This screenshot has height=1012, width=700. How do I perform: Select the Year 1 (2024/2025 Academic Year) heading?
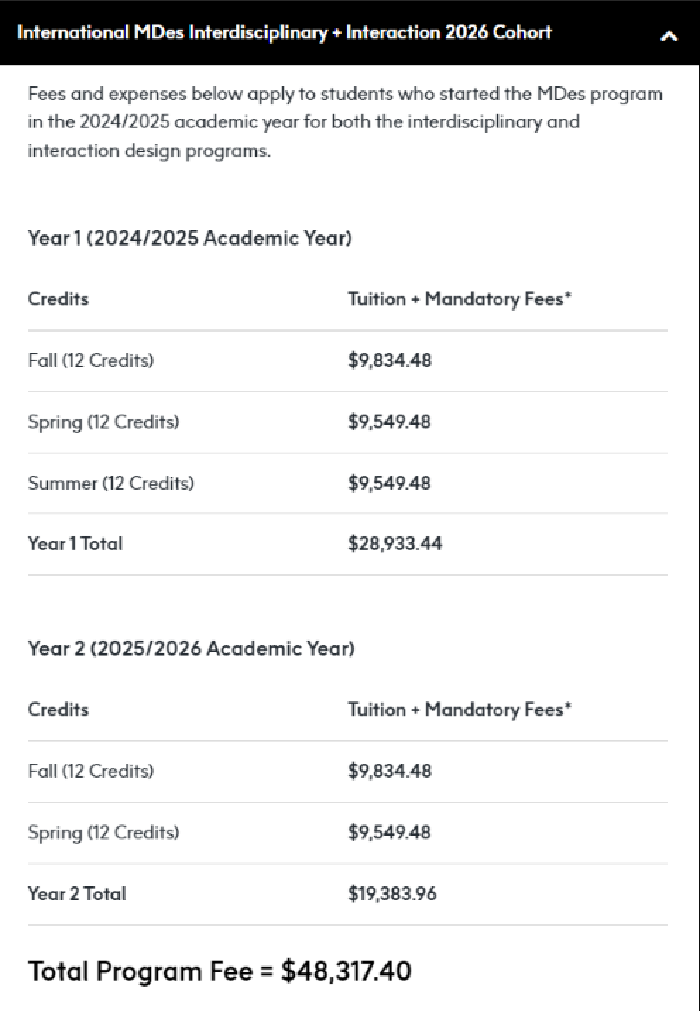point(190,238)
